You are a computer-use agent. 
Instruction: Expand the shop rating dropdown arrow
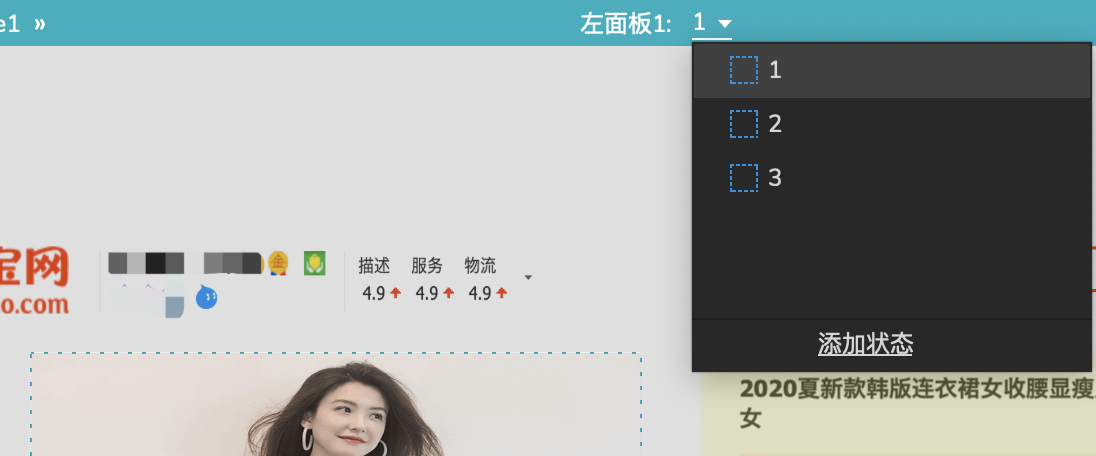tap(528, 278)
